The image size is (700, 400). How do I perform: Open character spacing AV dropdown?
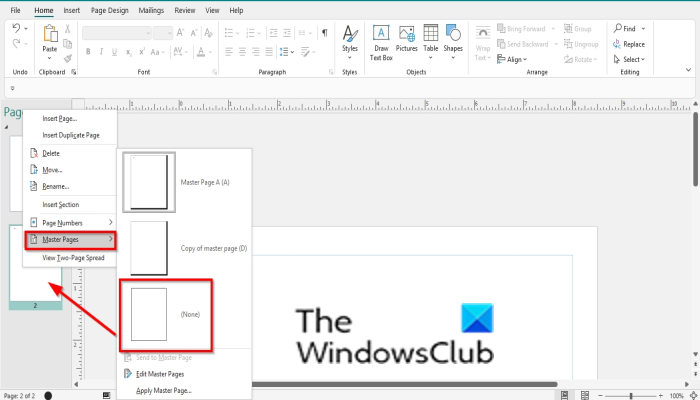180,52
